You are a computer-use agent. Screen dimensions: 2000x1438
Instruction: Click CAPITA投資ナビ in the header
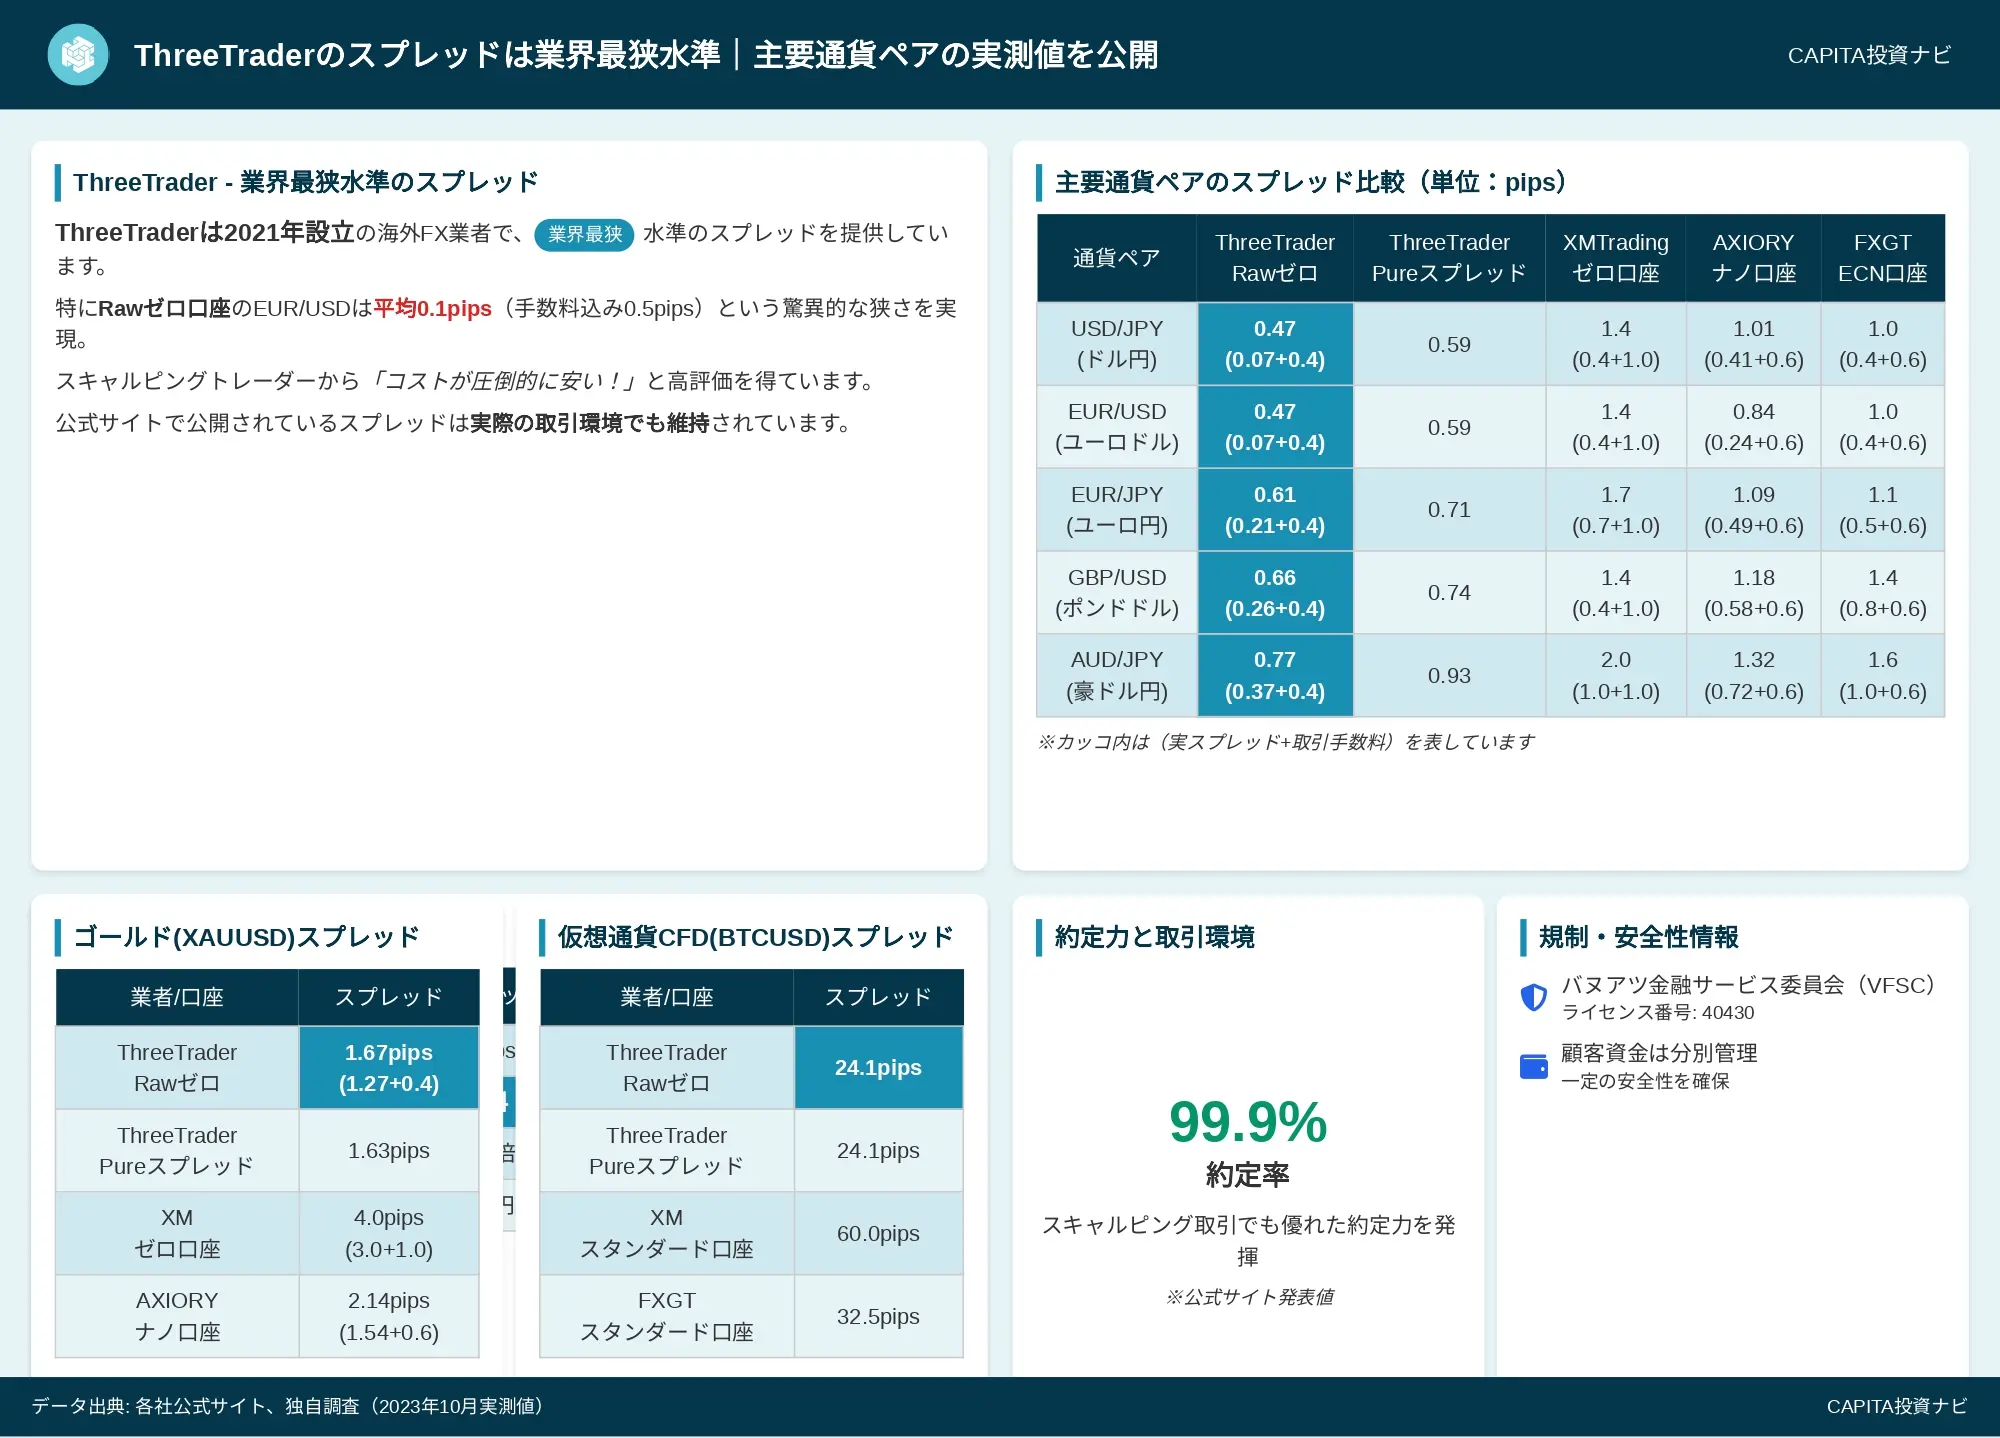pos(1869,55)
